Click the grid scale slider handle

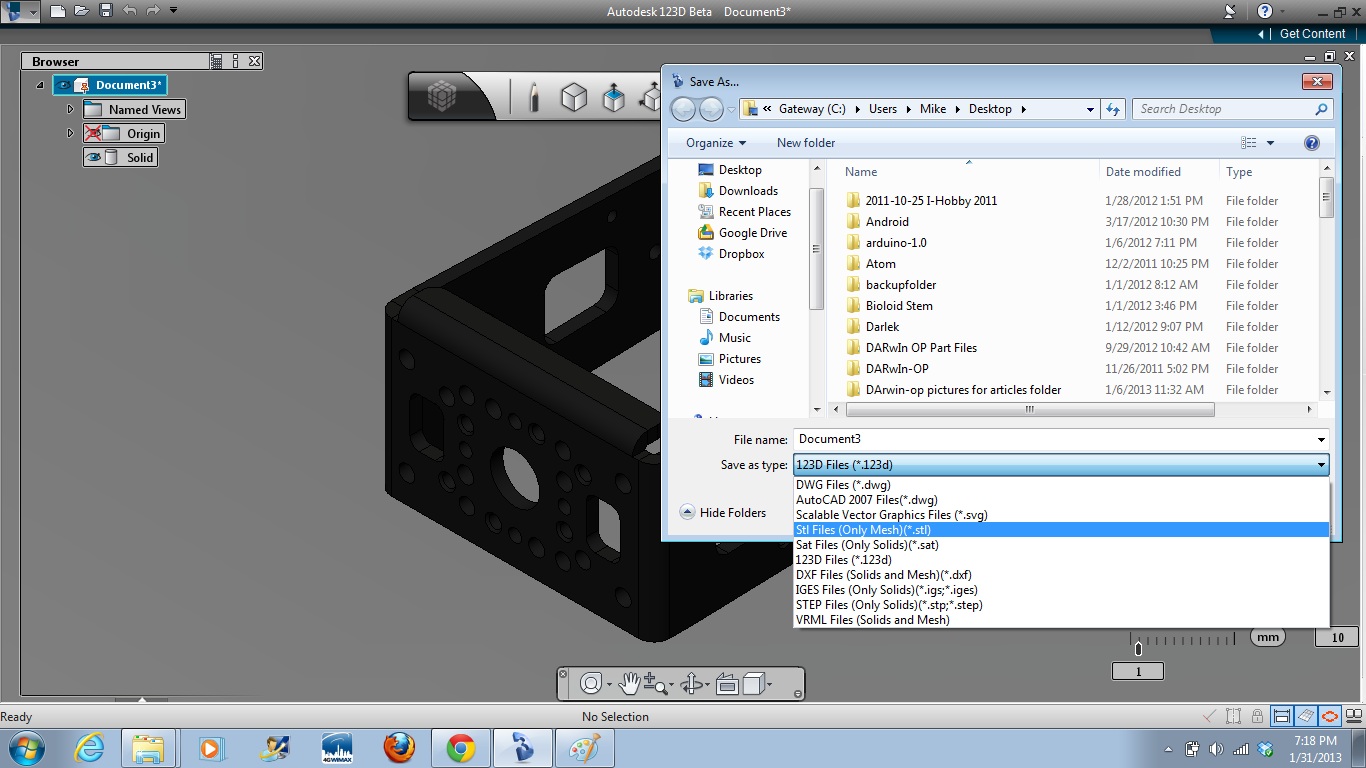(1138, 649)
